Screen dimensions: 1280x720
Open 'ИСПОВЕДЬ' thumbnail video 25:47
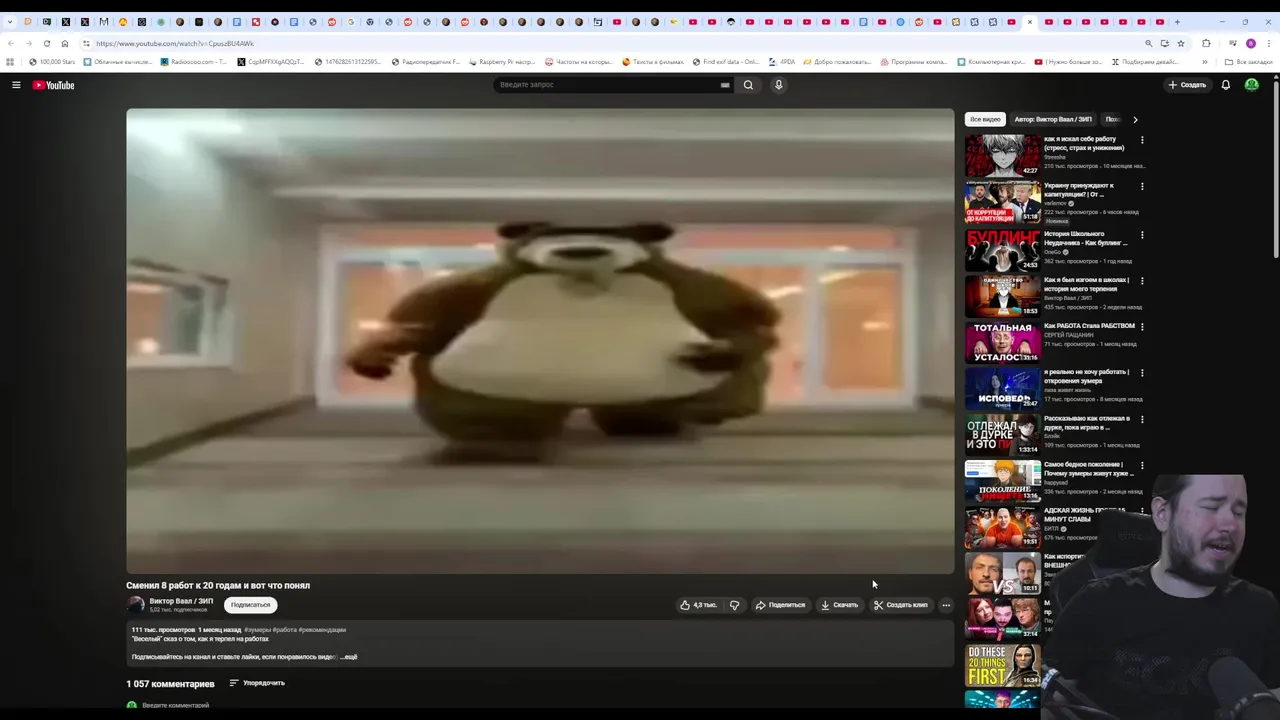coord(1002,388)
